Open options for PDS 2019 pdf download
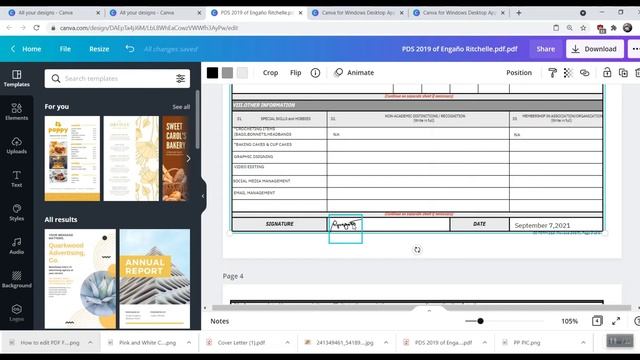640x360 pixels. click(x=484, y=342)
